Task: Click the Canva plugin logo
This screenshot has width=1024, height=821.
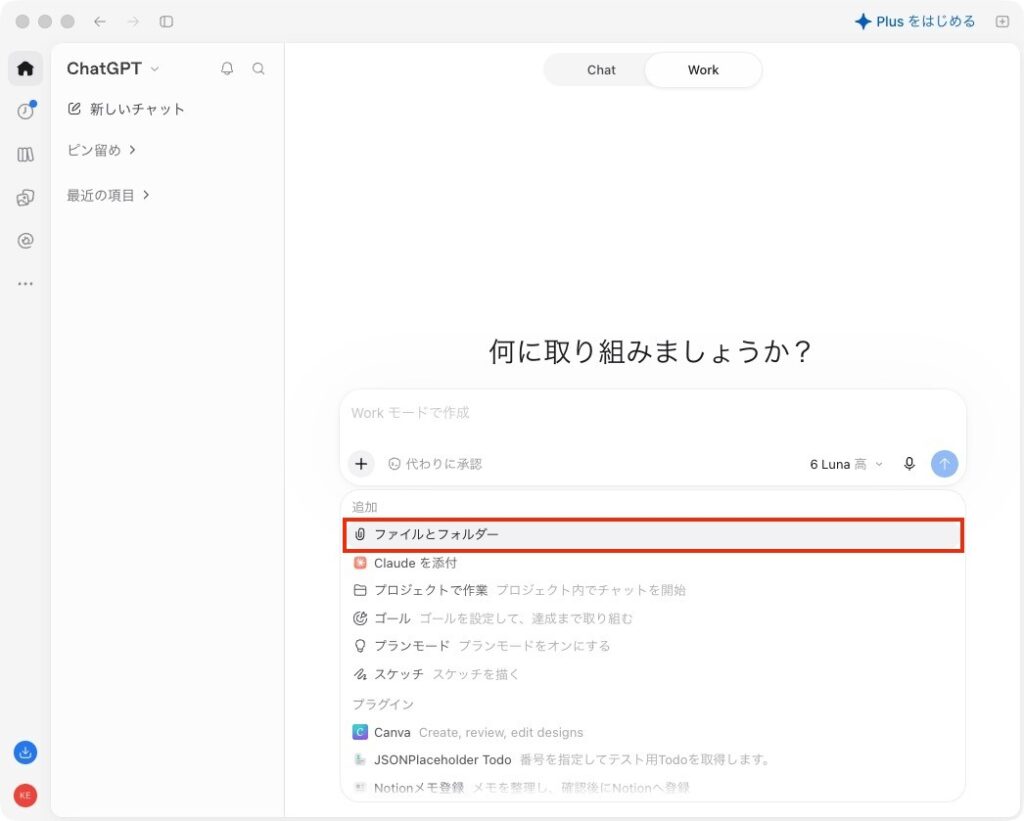Action: pos(360,732)
